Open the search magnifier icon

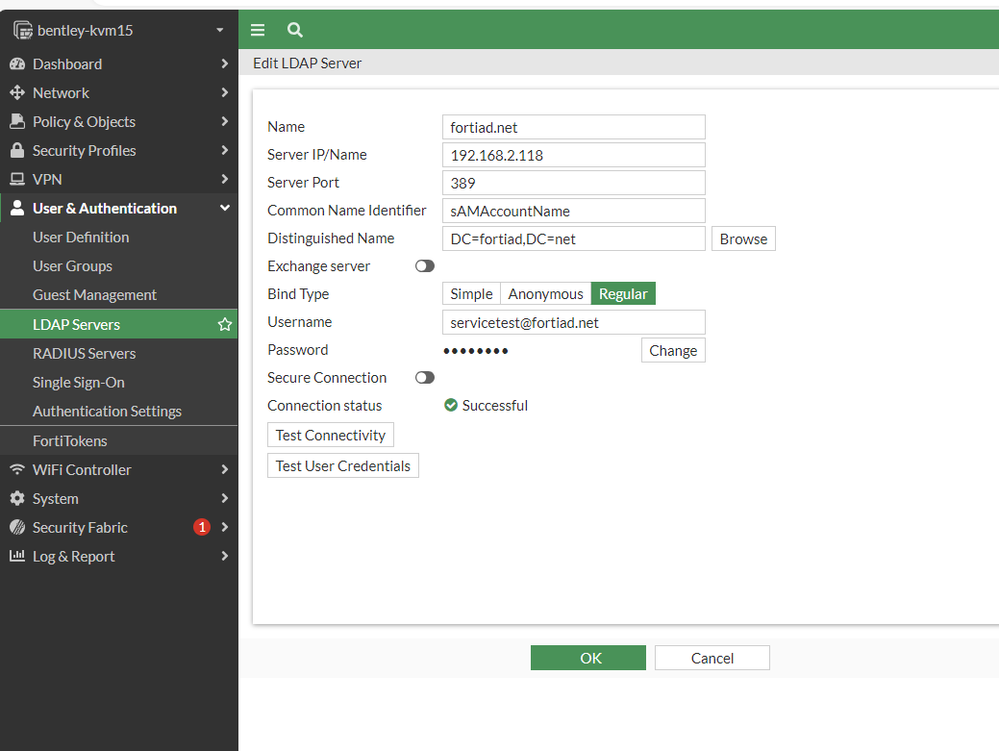coord(295,30)
